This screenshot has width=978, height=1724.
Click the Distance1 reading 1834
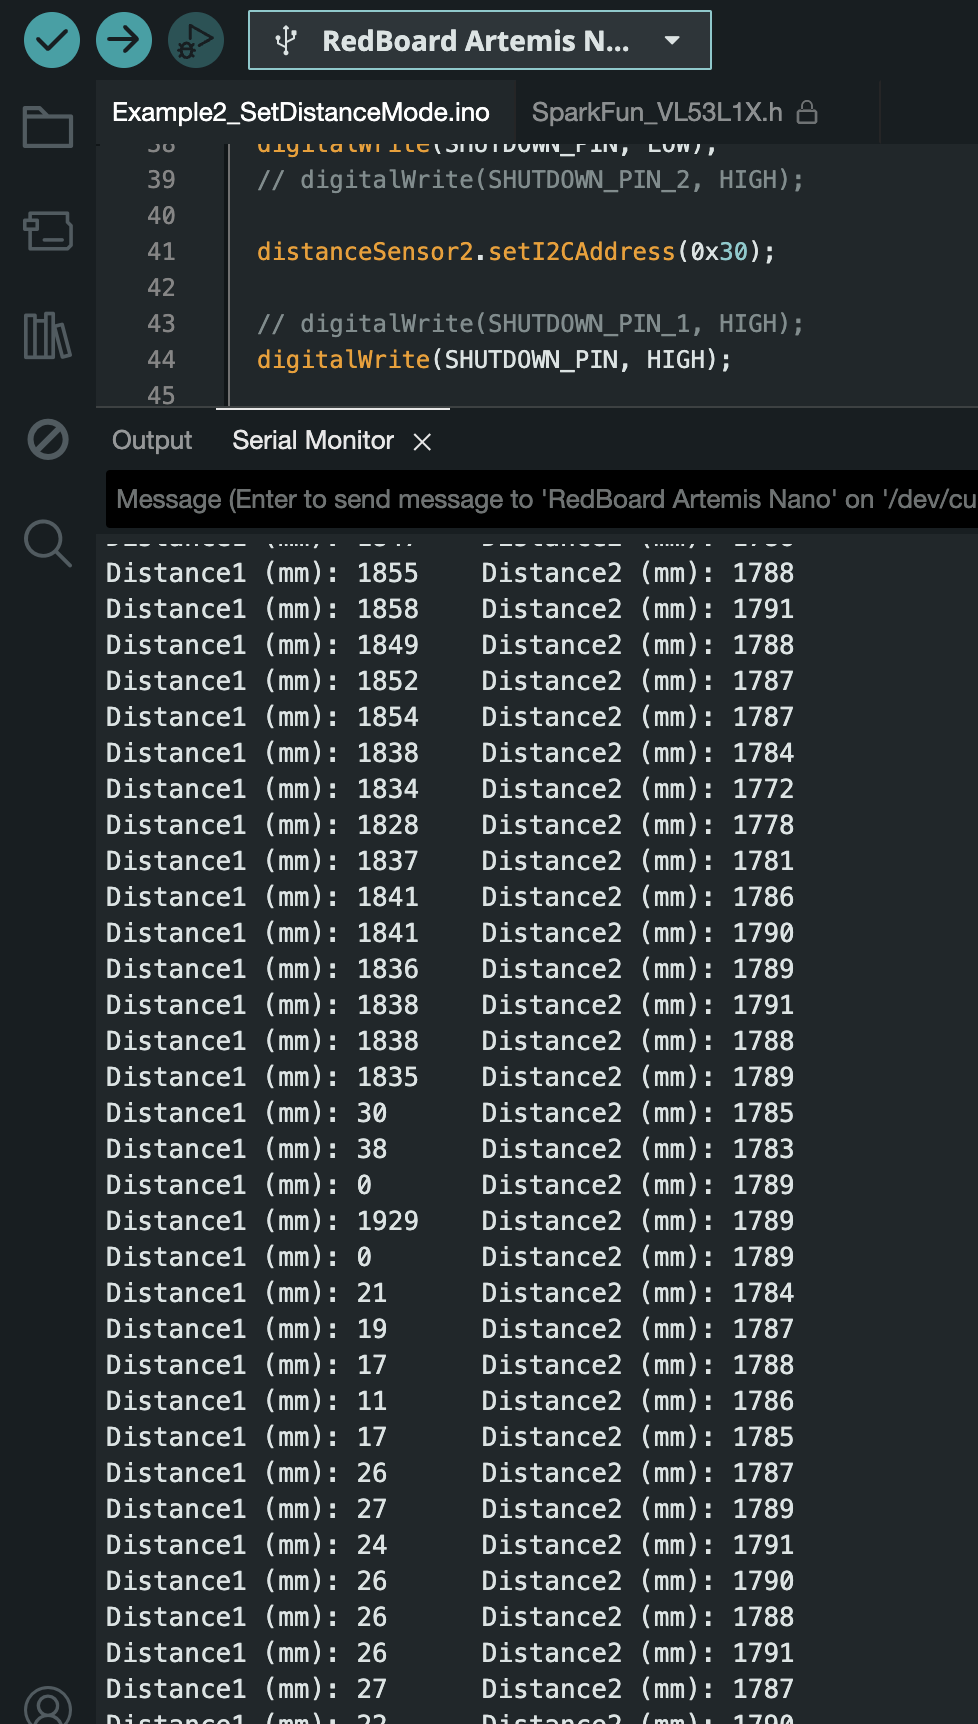tap(388, 789)
